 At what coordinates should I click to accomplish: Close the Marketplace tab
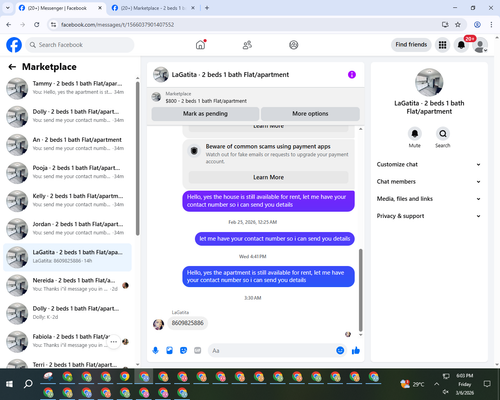(193, 8)
